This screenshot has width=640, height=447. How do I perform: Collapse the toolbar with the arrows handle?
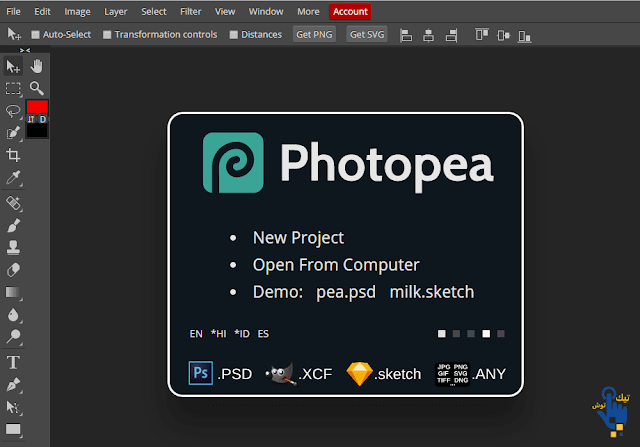25,50
